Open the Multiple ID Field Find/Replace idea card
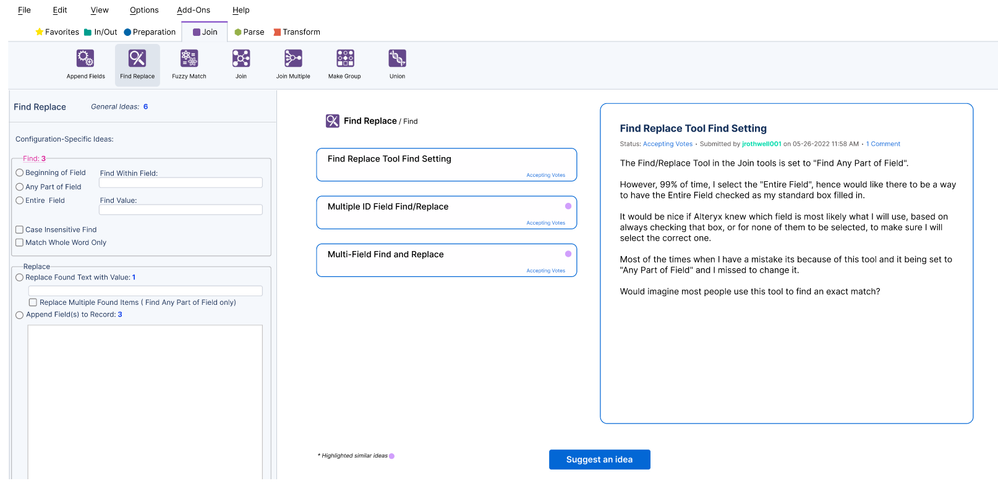 447,213
